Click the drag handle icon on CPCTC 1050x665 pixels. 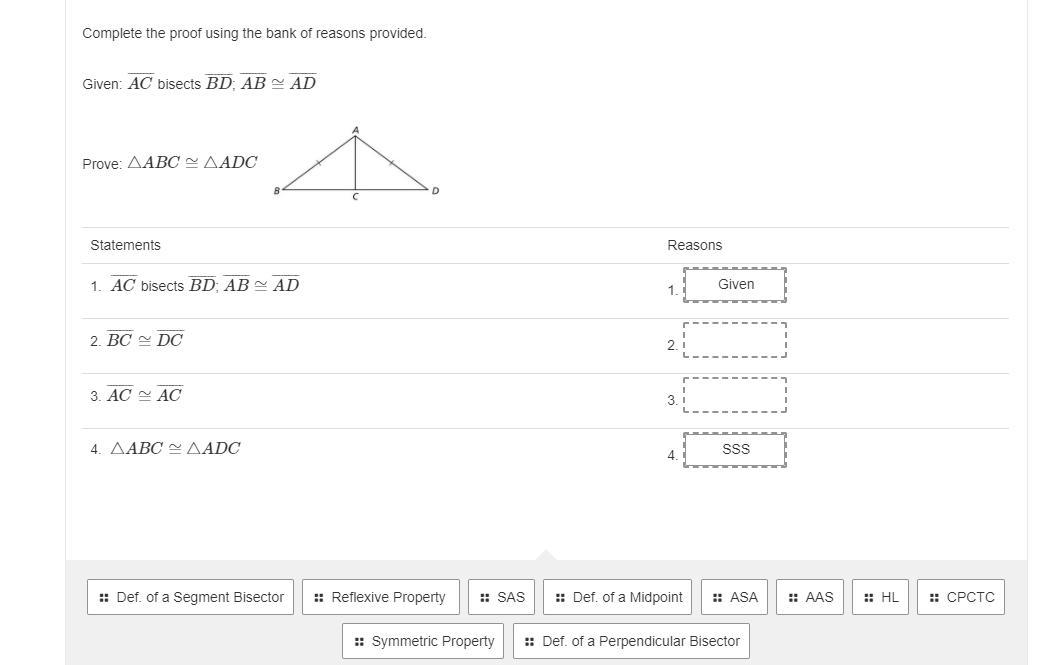click(x=934, y=597)
